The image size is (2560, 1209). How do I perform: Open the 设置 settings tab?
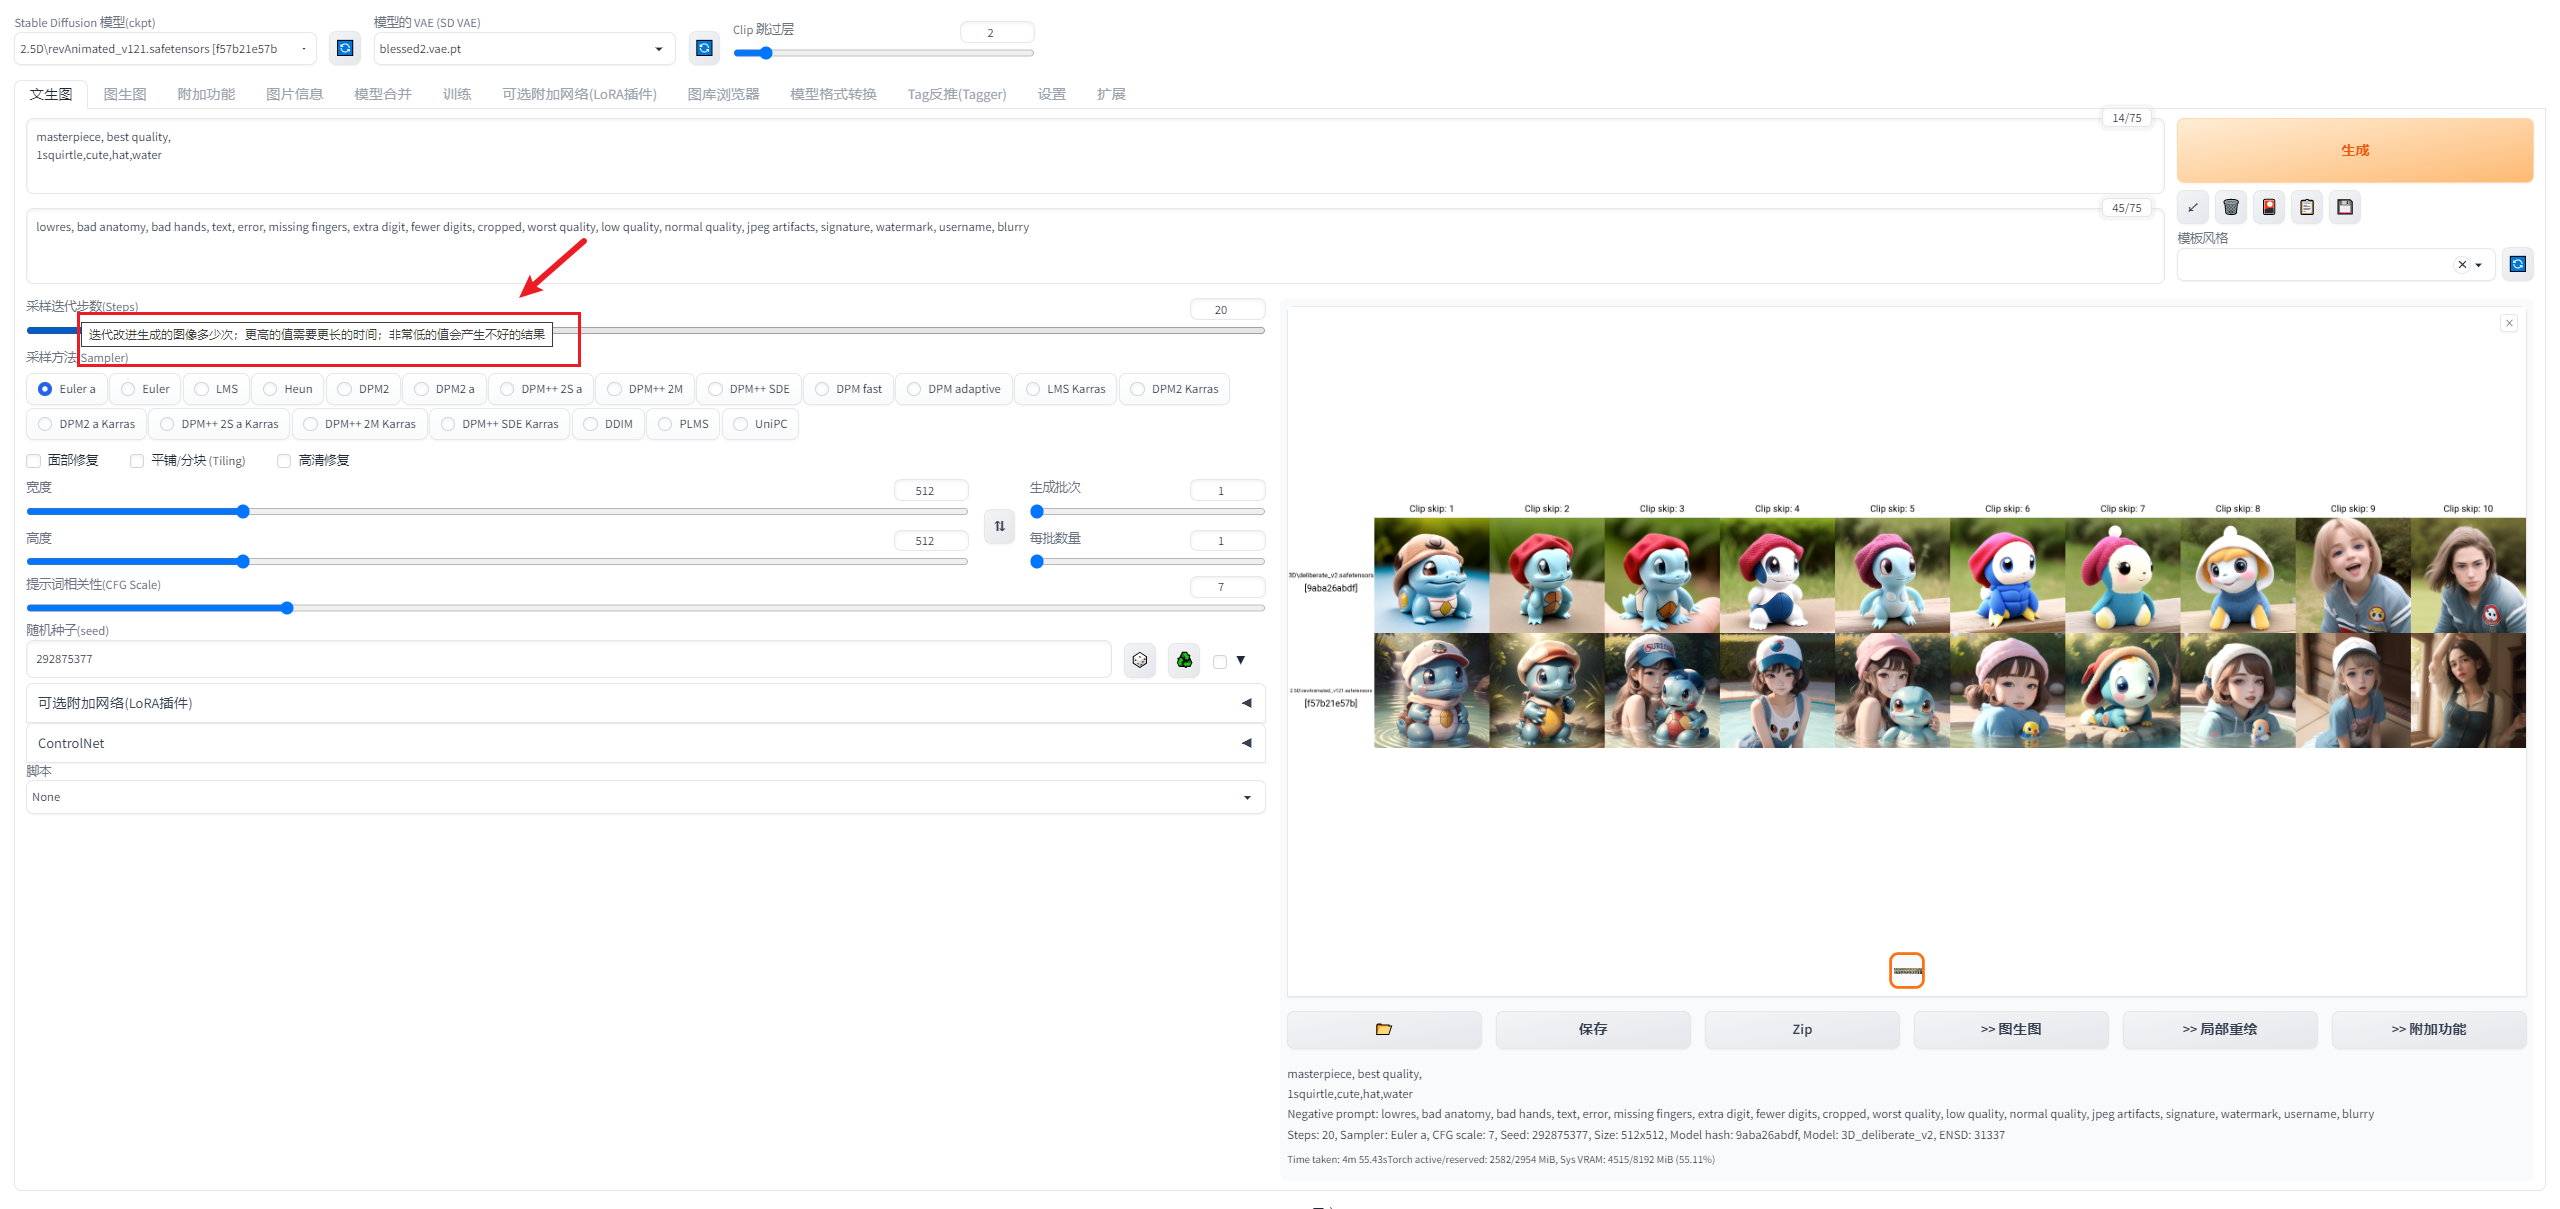point(1051,94)
